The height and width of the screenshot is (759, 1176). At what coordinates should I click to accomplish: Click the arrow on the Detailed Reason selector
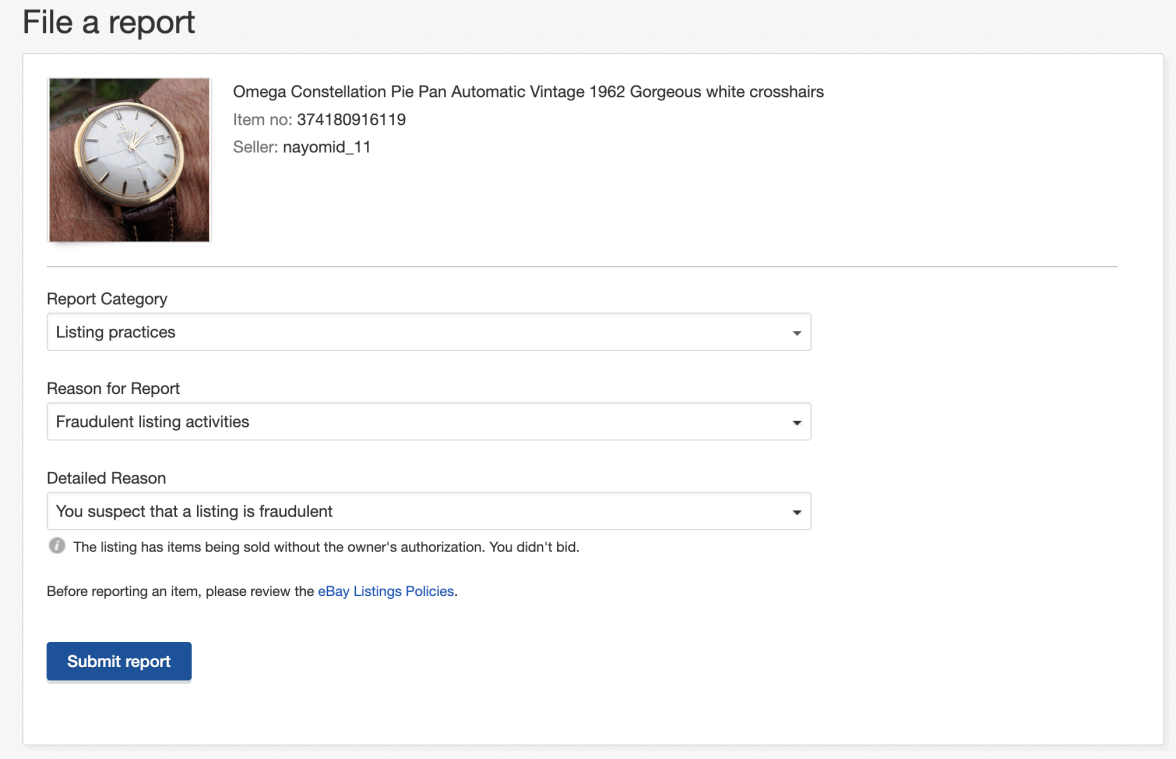pos(796,512)
